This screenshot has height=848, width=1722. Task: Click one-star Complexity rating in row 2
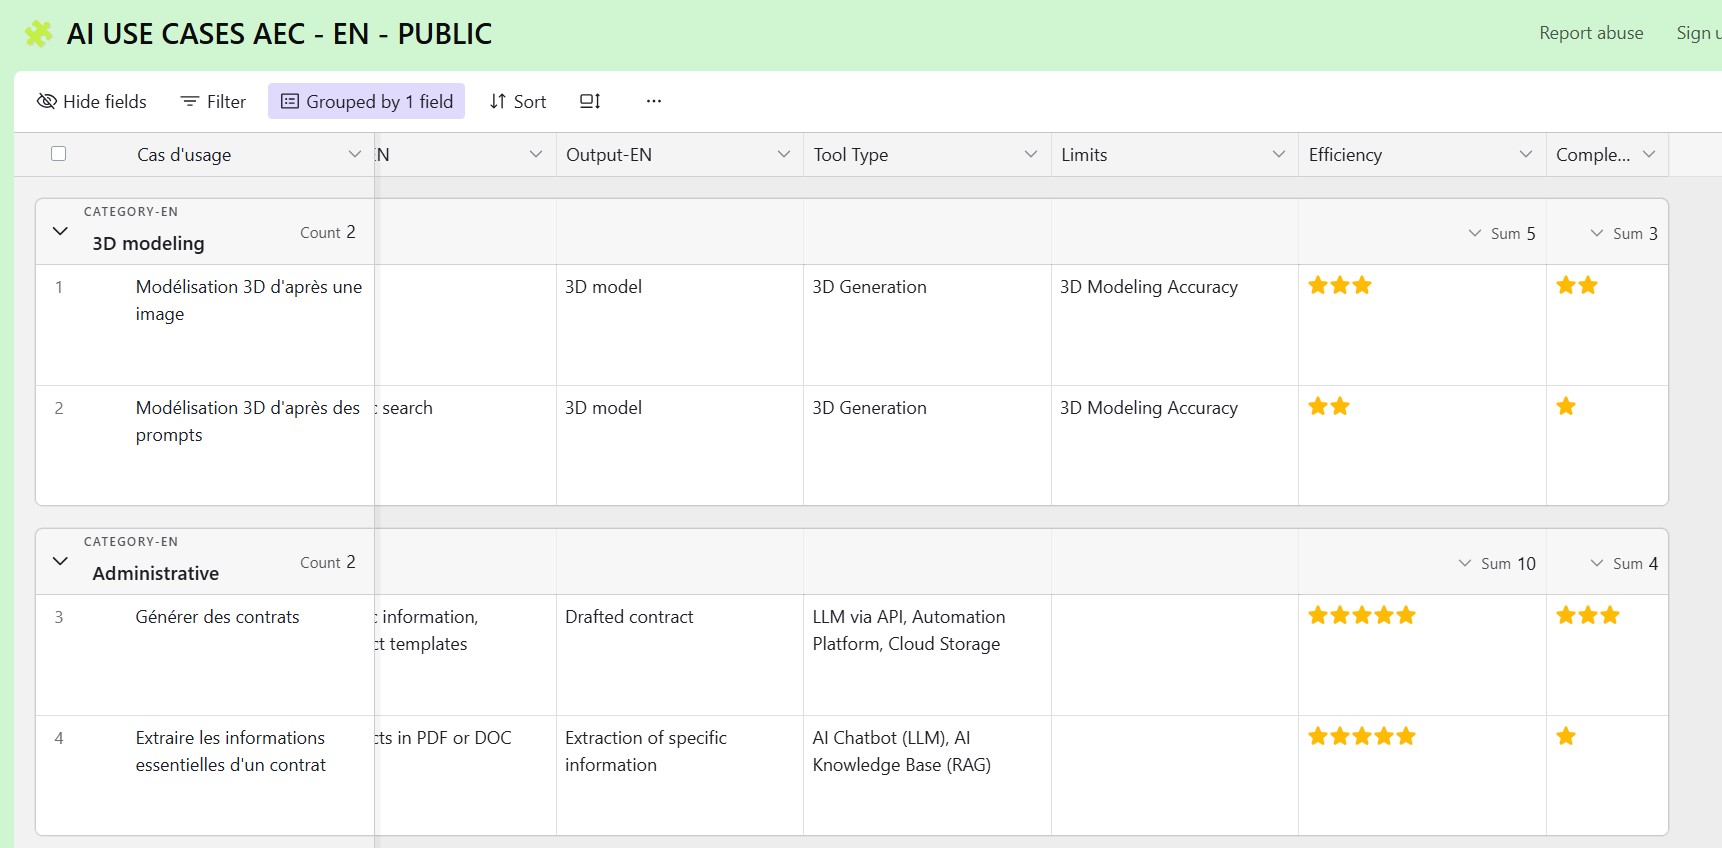[x=1566, y=406]
